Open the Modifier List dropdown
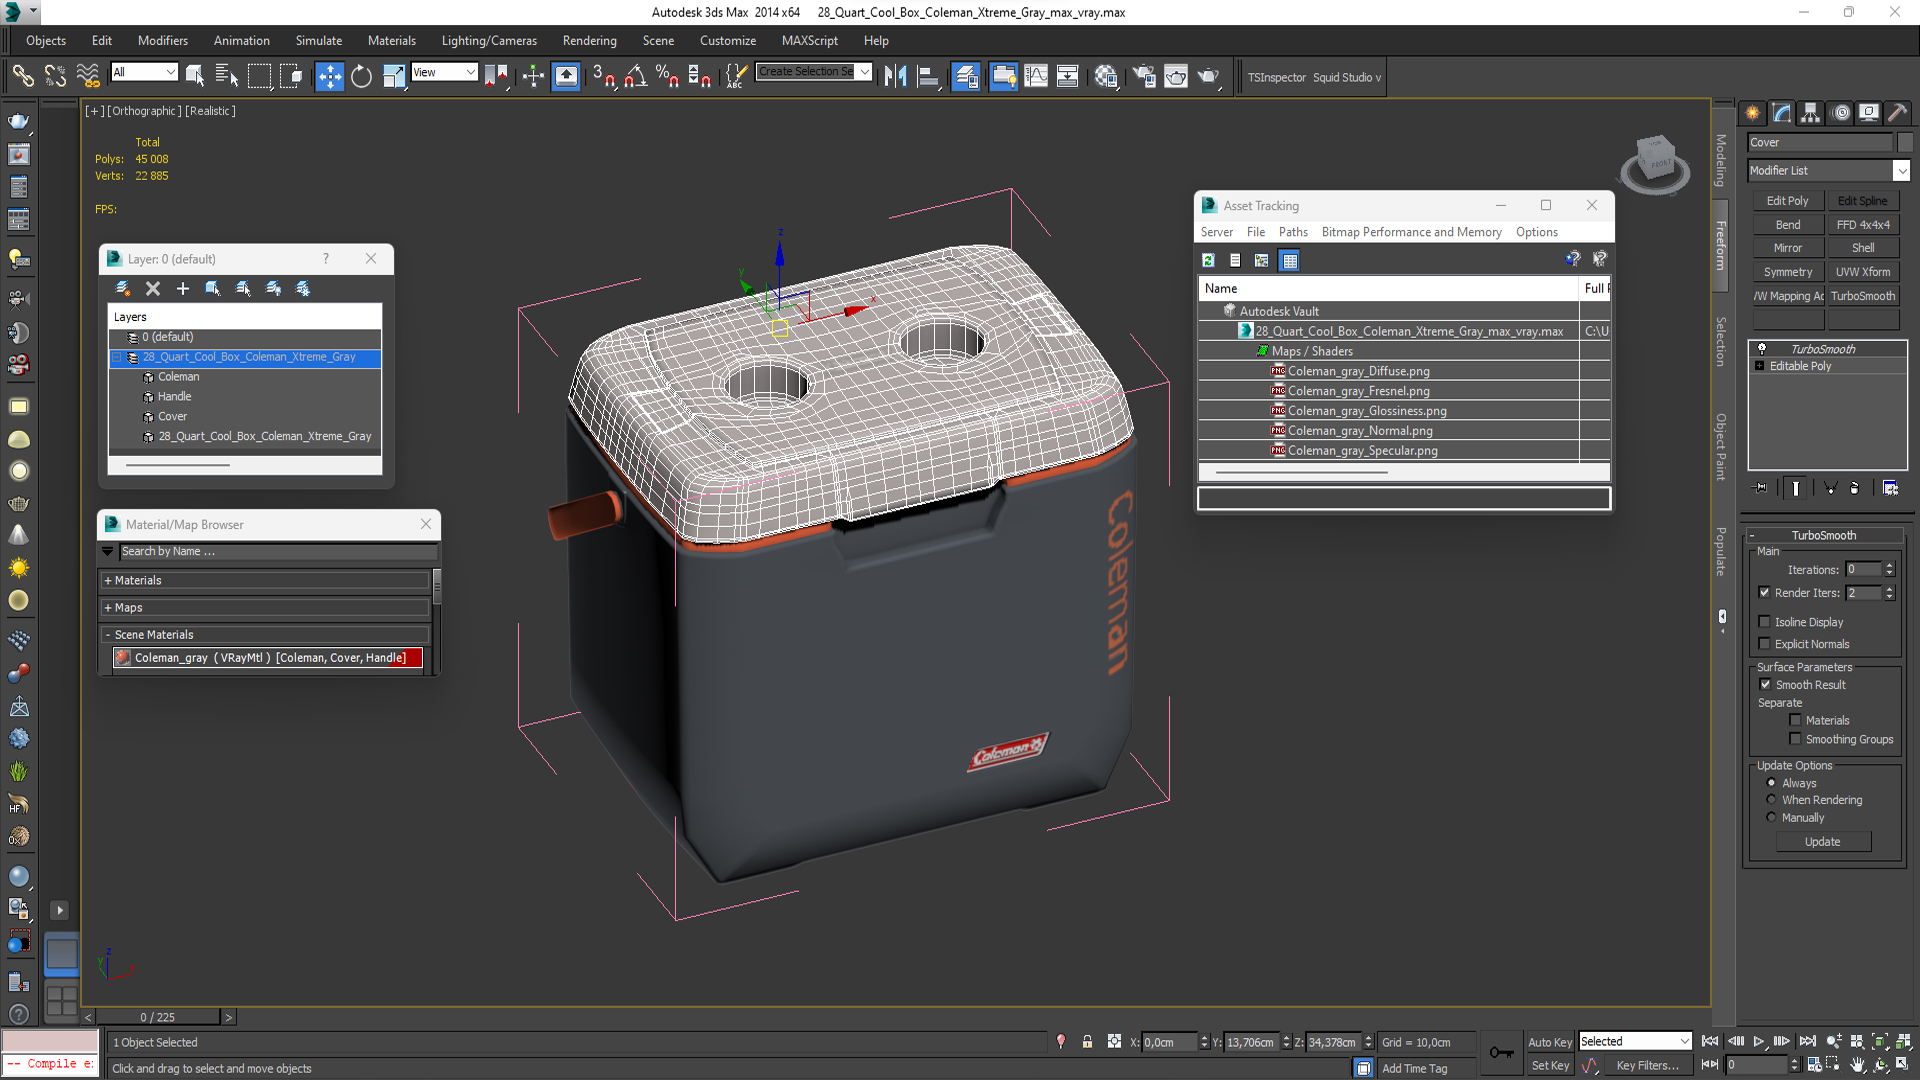This screenshot has width=1920, height=1080. point(1902,171)
